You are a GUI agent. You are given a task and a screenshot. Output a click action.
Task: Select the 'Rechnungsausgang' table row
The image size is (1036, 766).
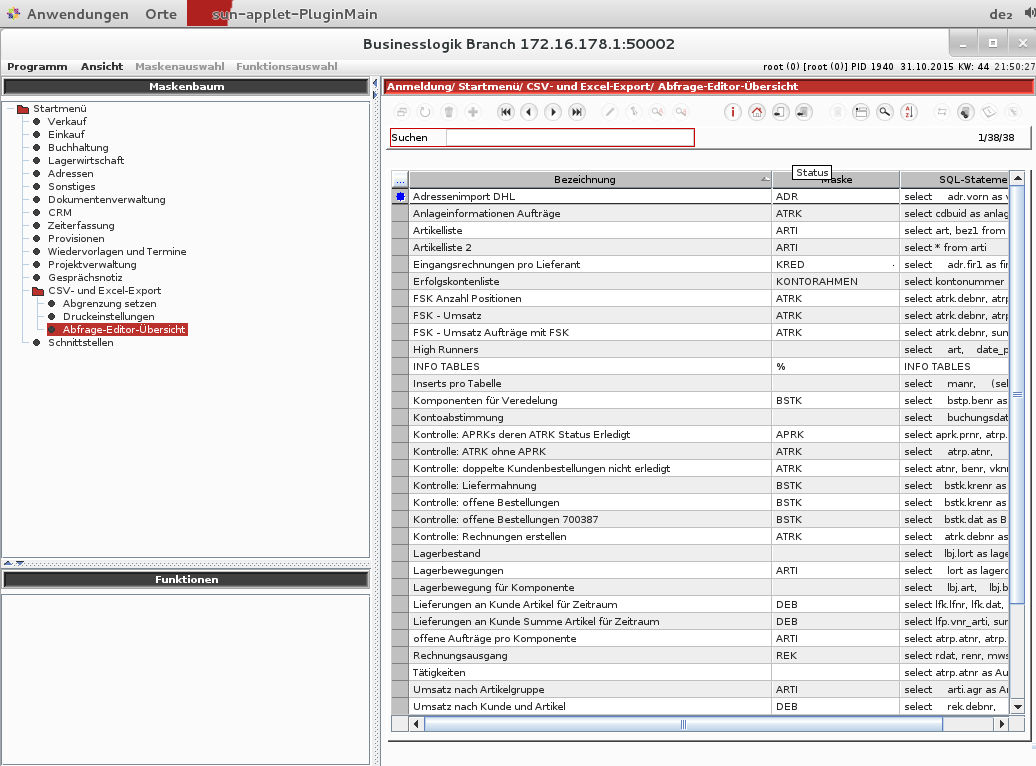tap(700, 656)
